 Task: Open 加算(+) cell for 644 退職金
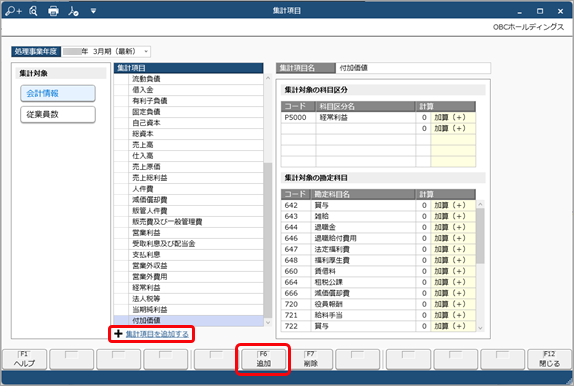tap(453, 227)
